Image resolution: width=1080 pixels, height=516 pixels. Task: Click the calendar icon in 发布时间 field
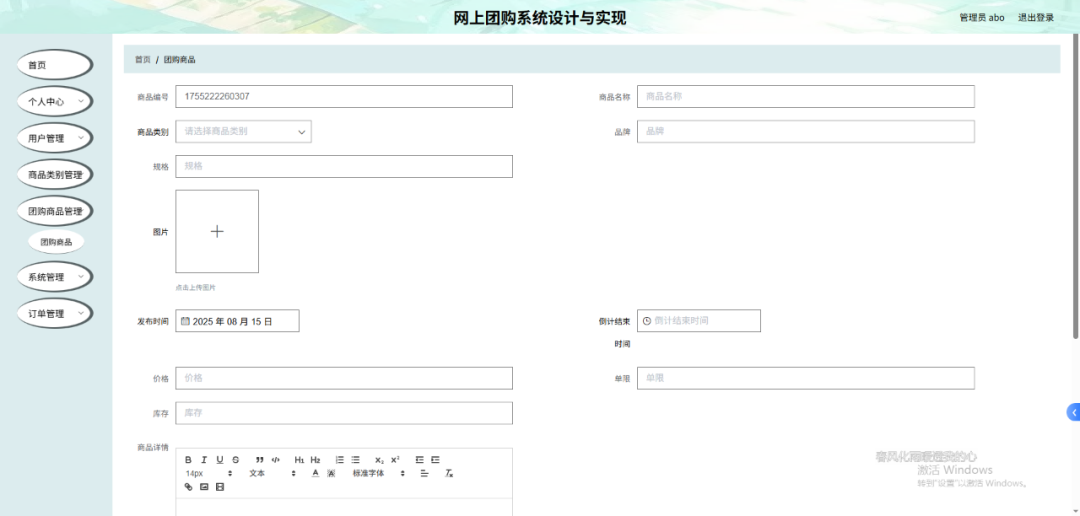[x=185, y=321]
